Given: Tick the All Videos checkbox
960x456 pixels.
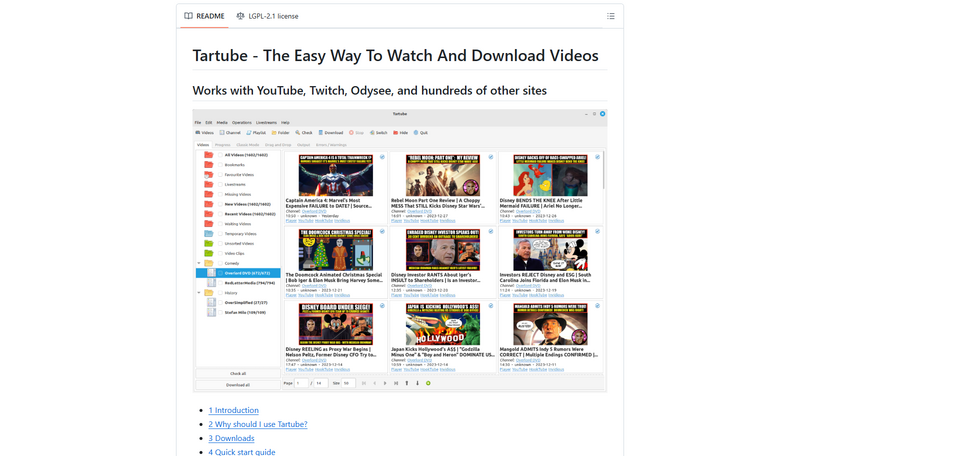Looking at the screenshot, I should point(220,155).
